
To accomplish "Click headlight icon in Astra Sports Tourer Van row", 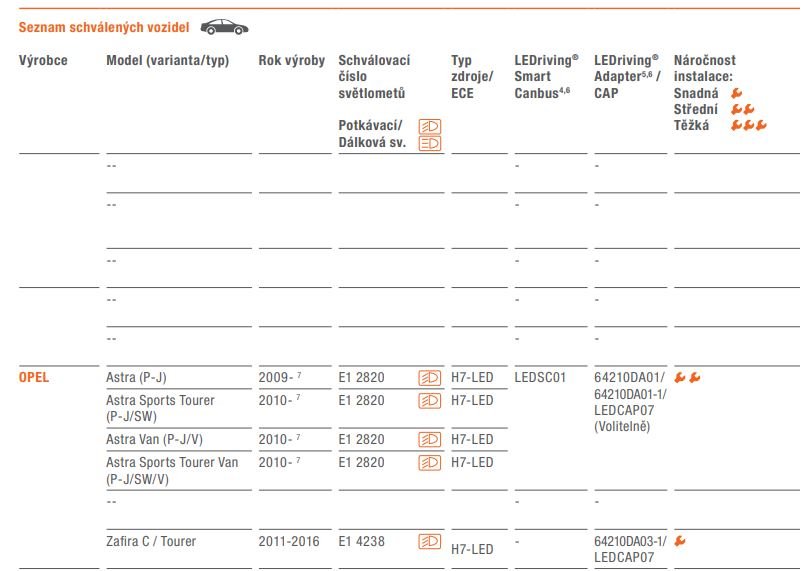I will click(x=429, y=463).
